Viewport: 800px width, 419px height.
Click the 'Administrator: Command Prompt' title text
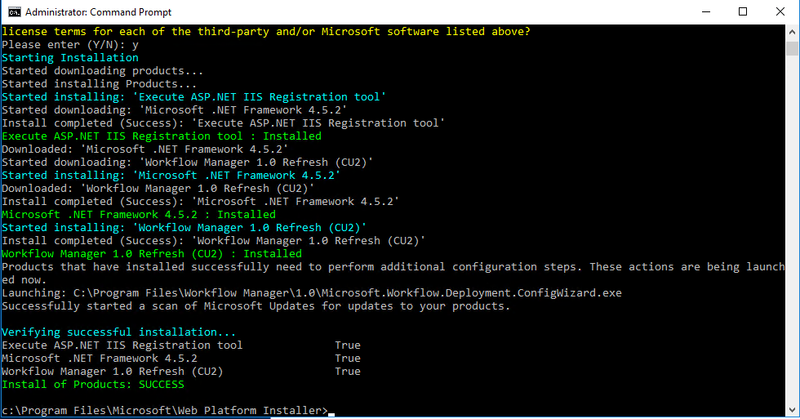98,12
